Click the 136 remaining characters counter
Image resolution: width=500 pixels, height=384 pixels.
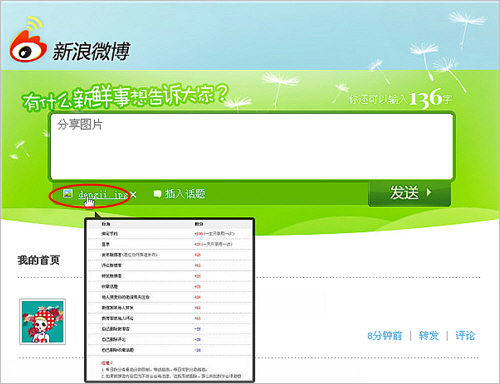tap(425, 99)
